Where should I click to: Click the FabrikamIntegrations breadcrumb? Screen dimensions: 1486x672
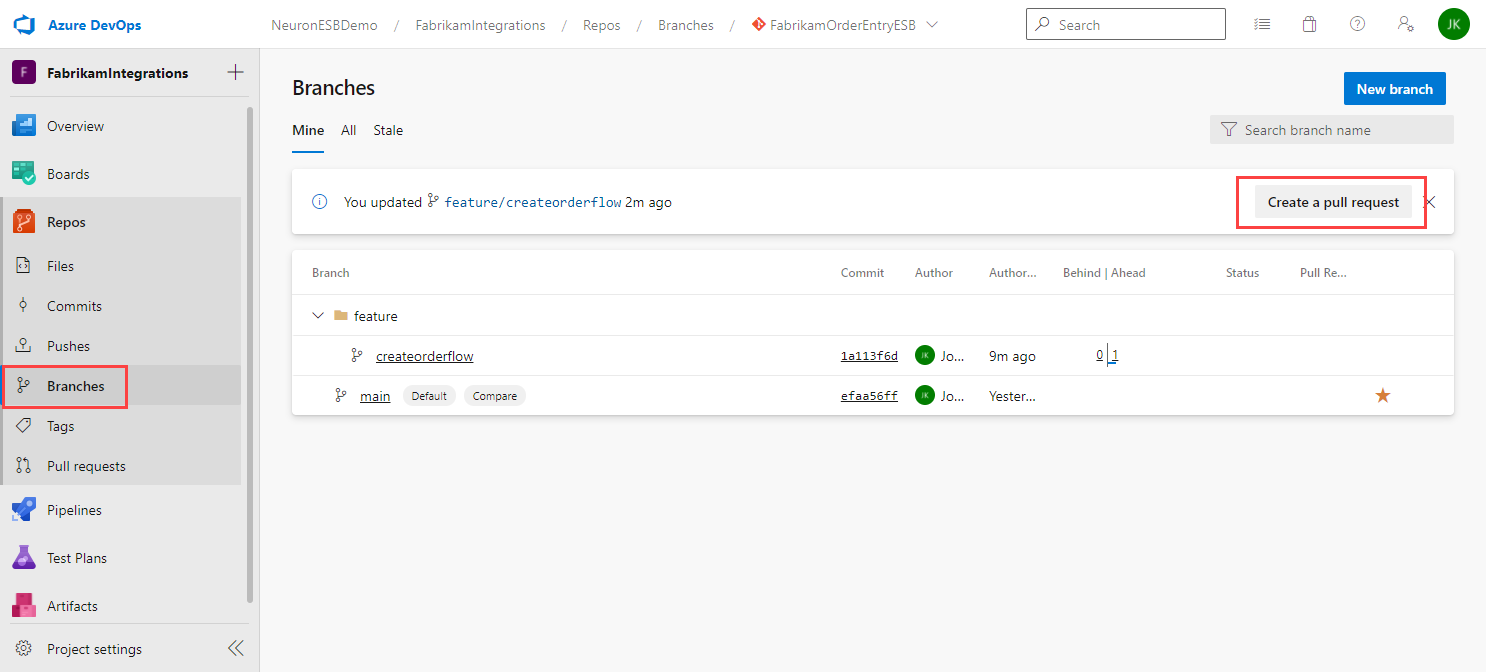click(x=480, y=25)
